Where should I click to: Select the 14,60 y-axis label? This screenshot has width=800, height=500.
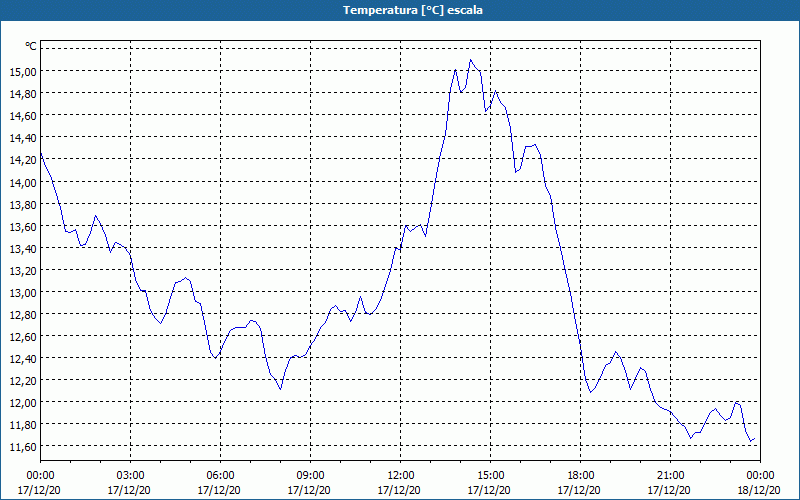(x=23, y=116)
